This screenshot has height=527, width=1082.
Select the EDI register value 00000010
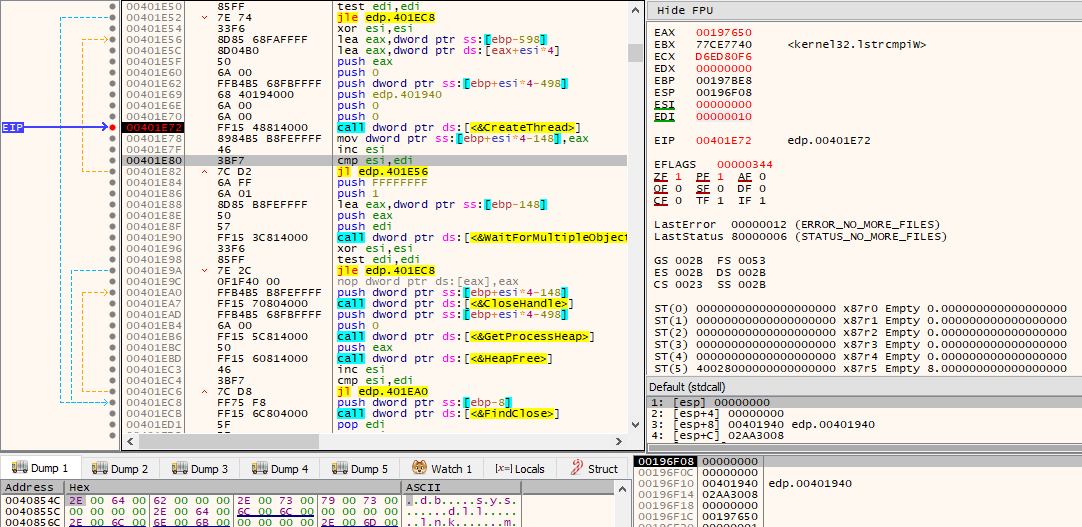(x=724, y=117)
